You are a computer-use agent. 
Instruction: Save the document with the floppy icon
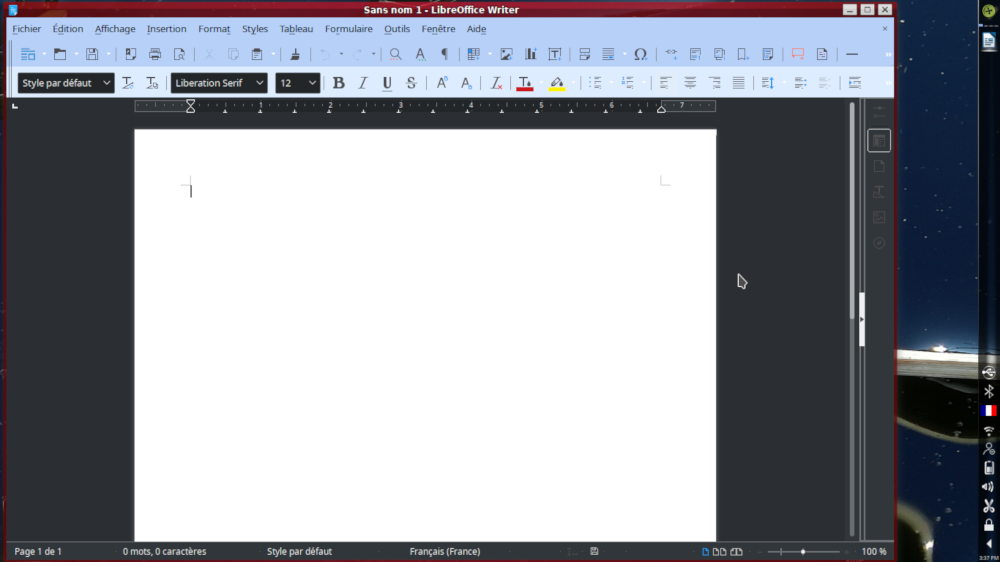(92, 54)
